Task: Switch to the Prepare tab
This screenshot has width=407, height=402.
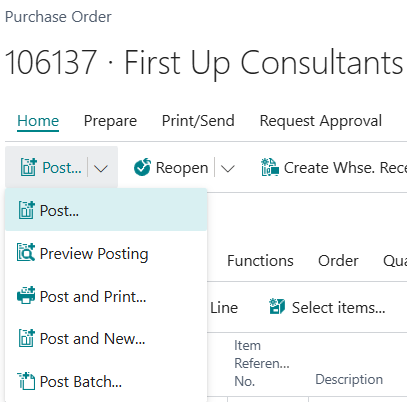Action: (x=110, y=121)
